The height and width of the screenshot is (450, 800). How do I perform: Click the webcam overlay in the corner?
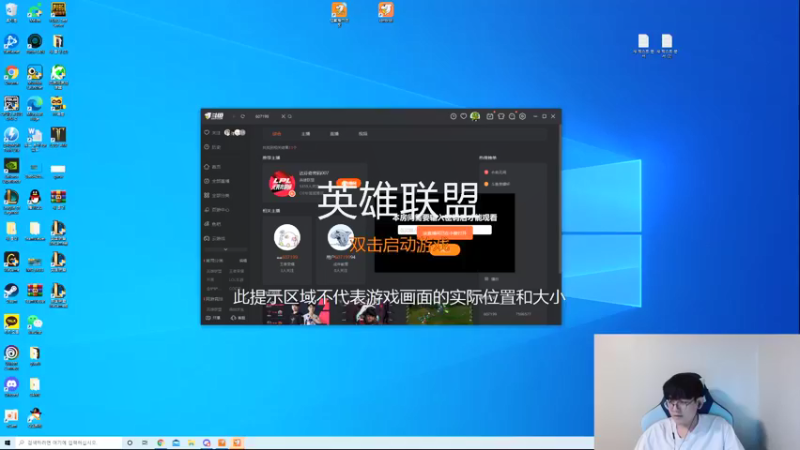tap(696, 392)
